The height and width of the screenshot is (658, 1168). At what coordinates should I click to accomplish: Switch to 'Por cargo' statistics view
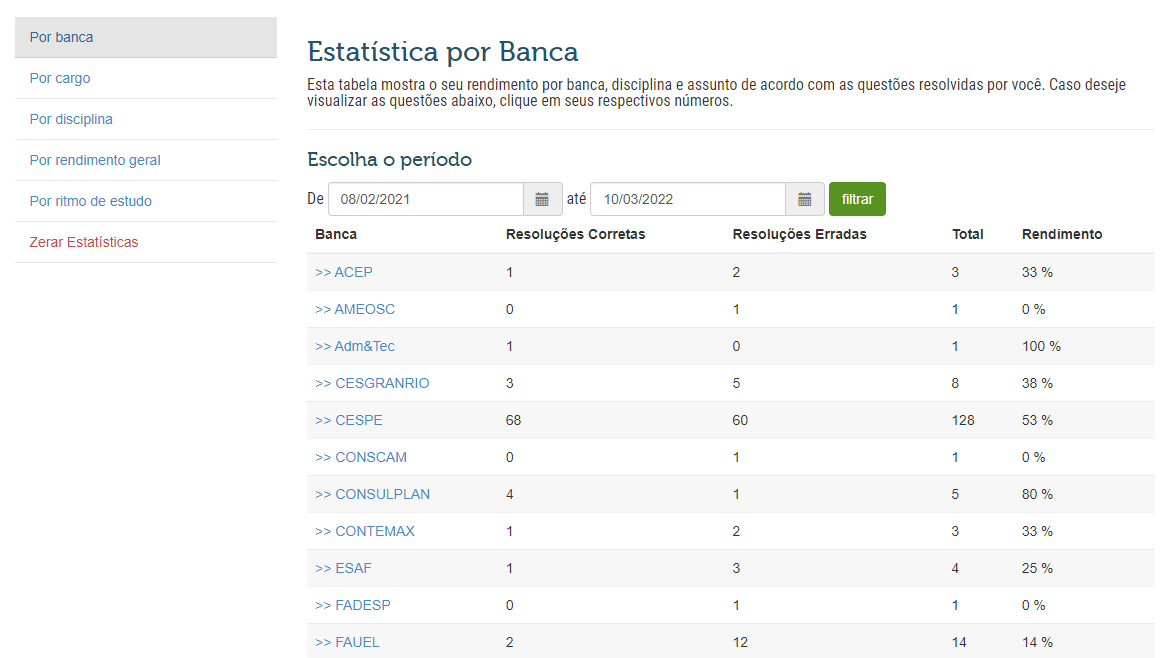pos(59,77)
